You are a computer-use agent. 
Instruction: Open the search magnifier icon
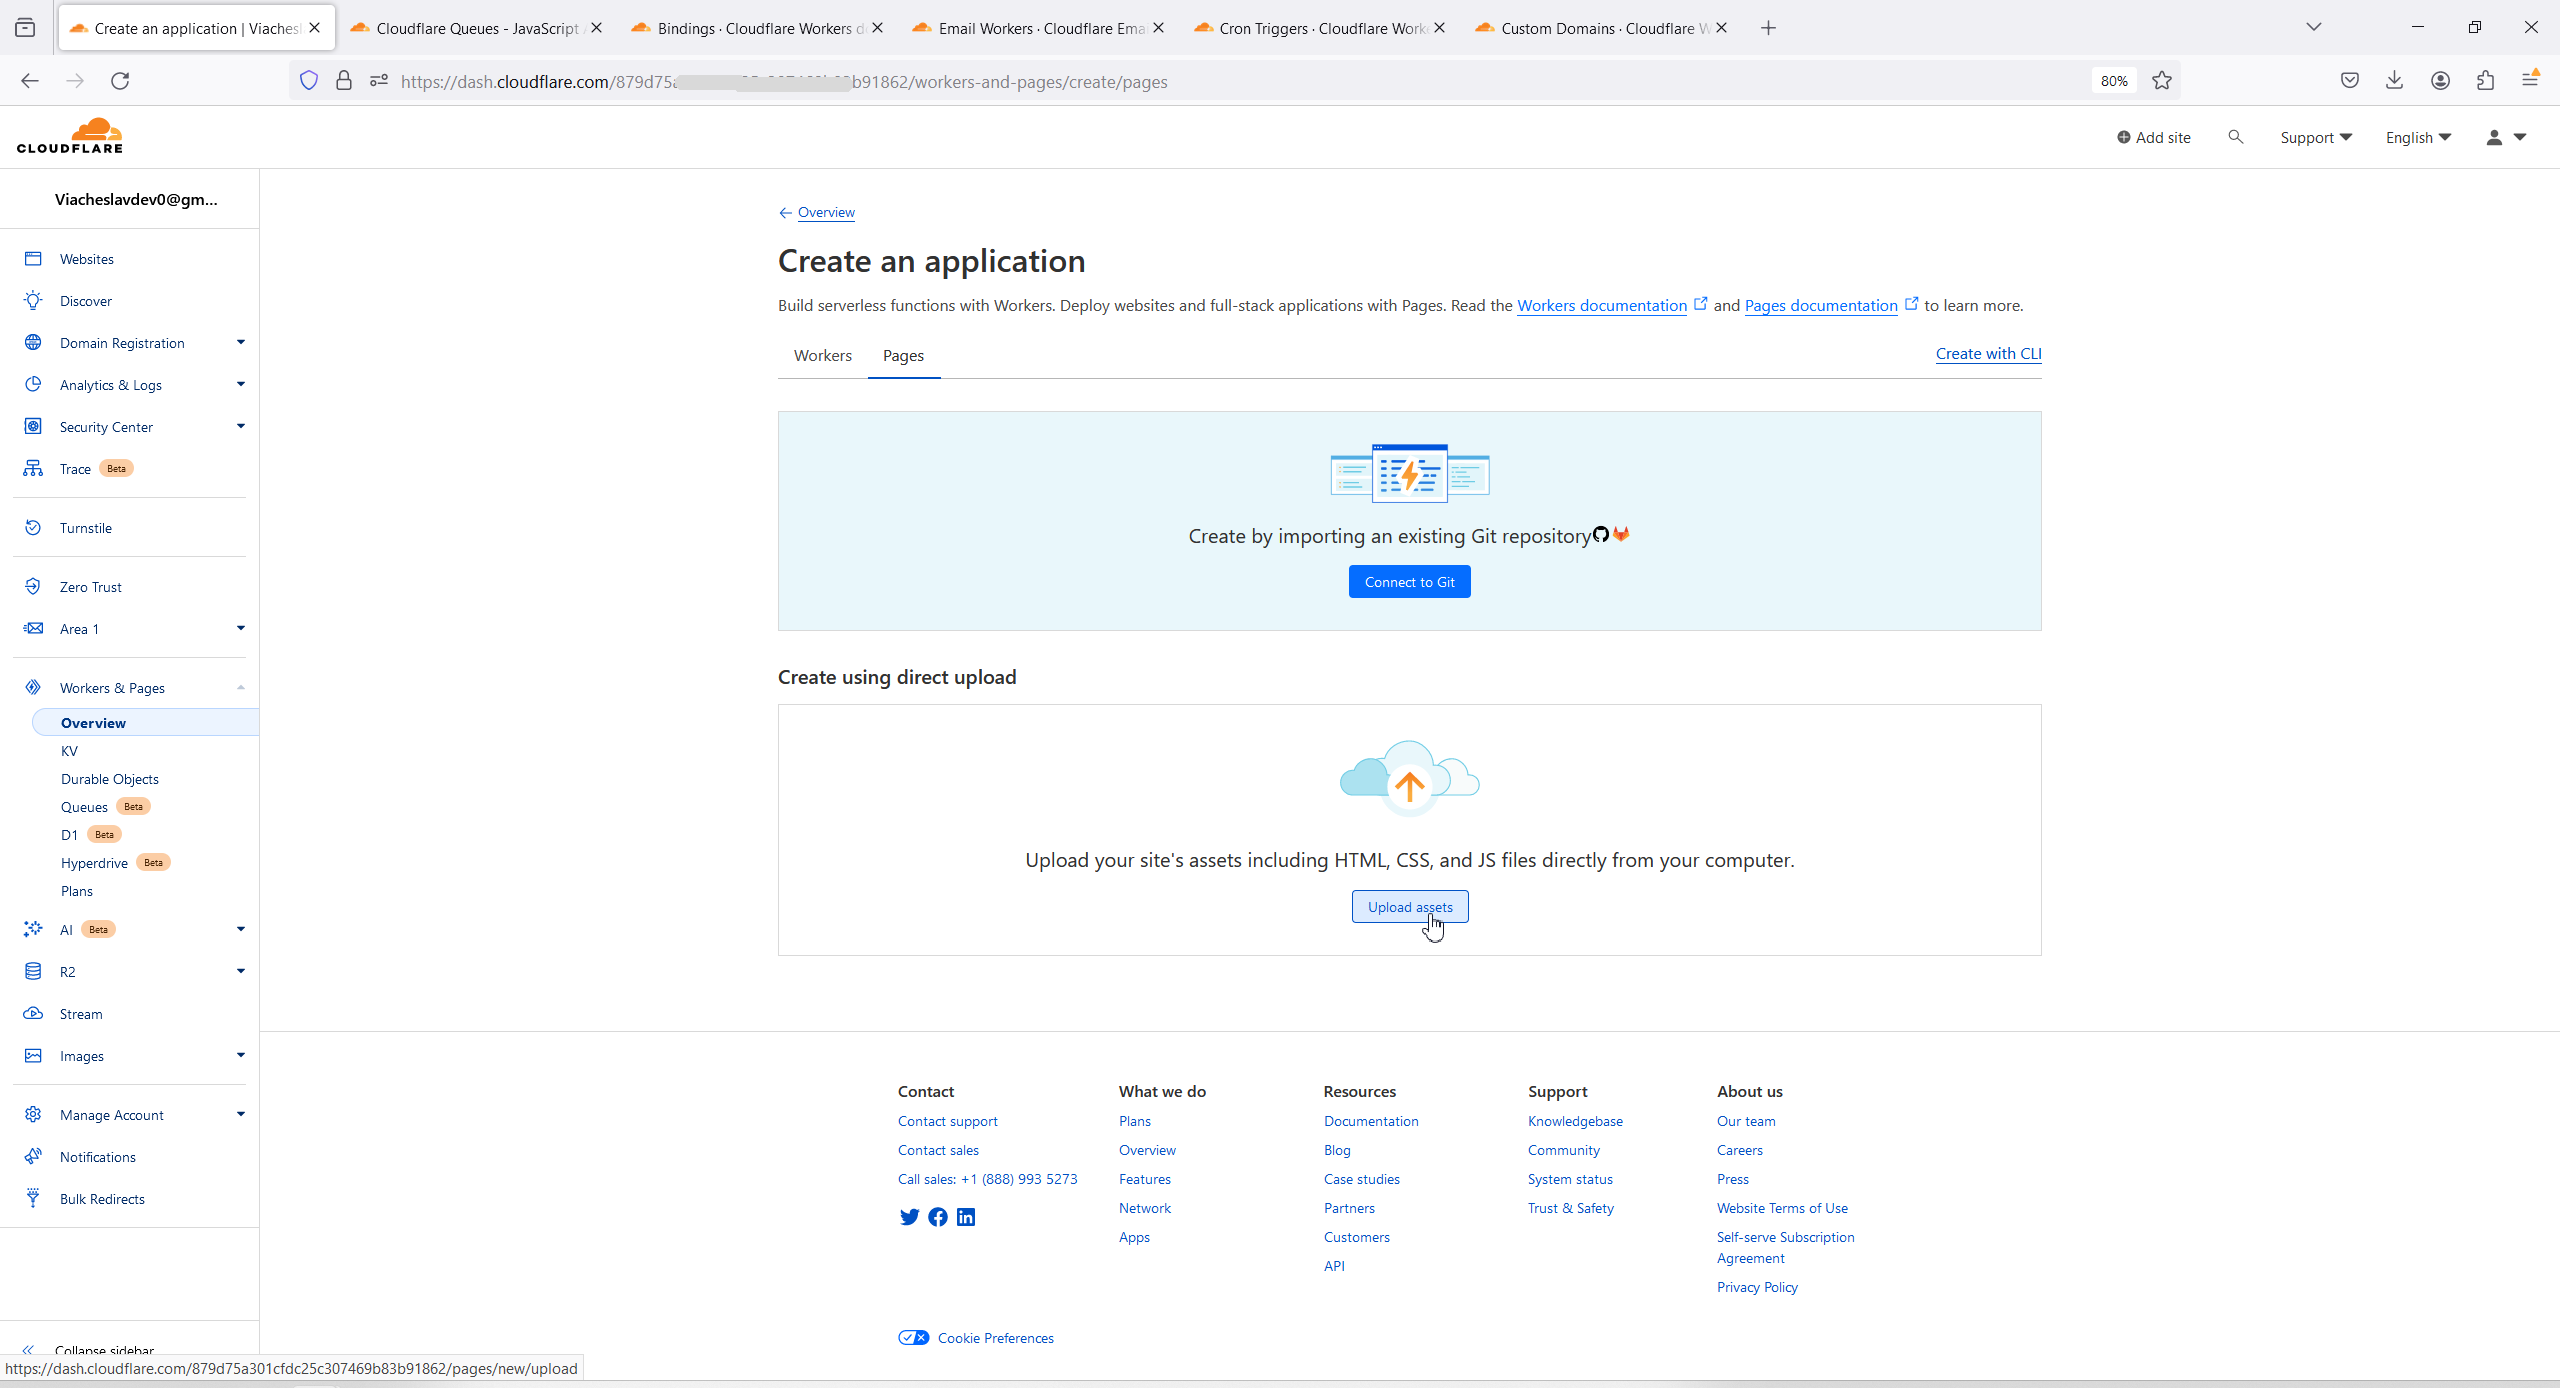2235,137
